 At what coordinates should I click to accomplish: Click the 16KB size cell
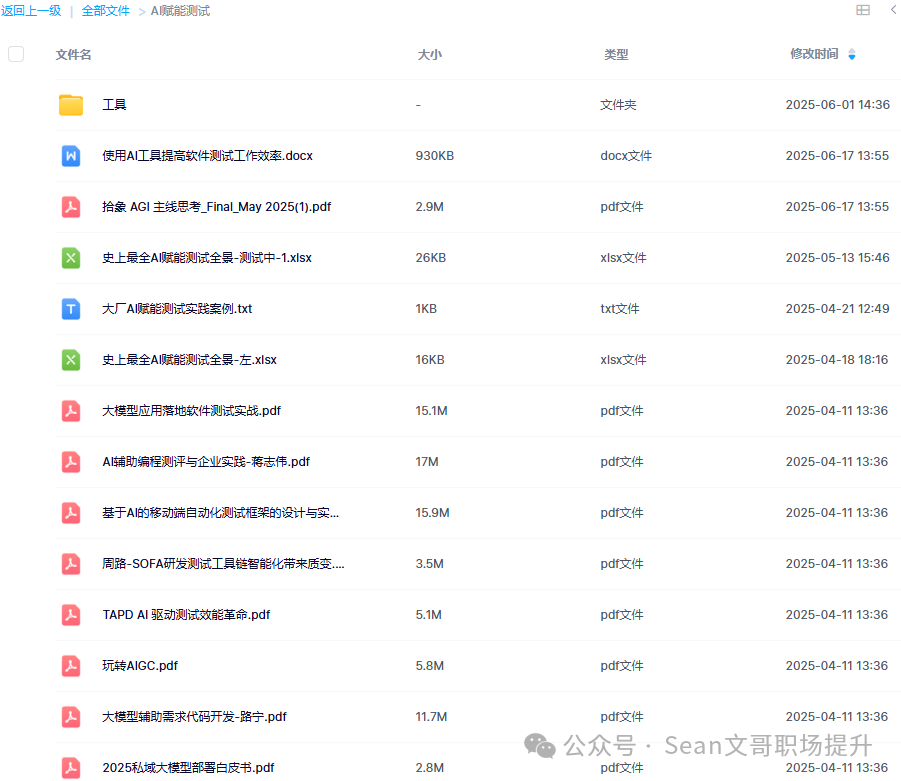430,360
